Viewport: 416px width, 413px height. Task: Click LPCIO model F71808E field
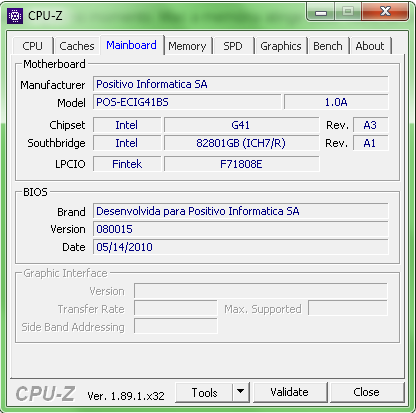click(241, 164)
